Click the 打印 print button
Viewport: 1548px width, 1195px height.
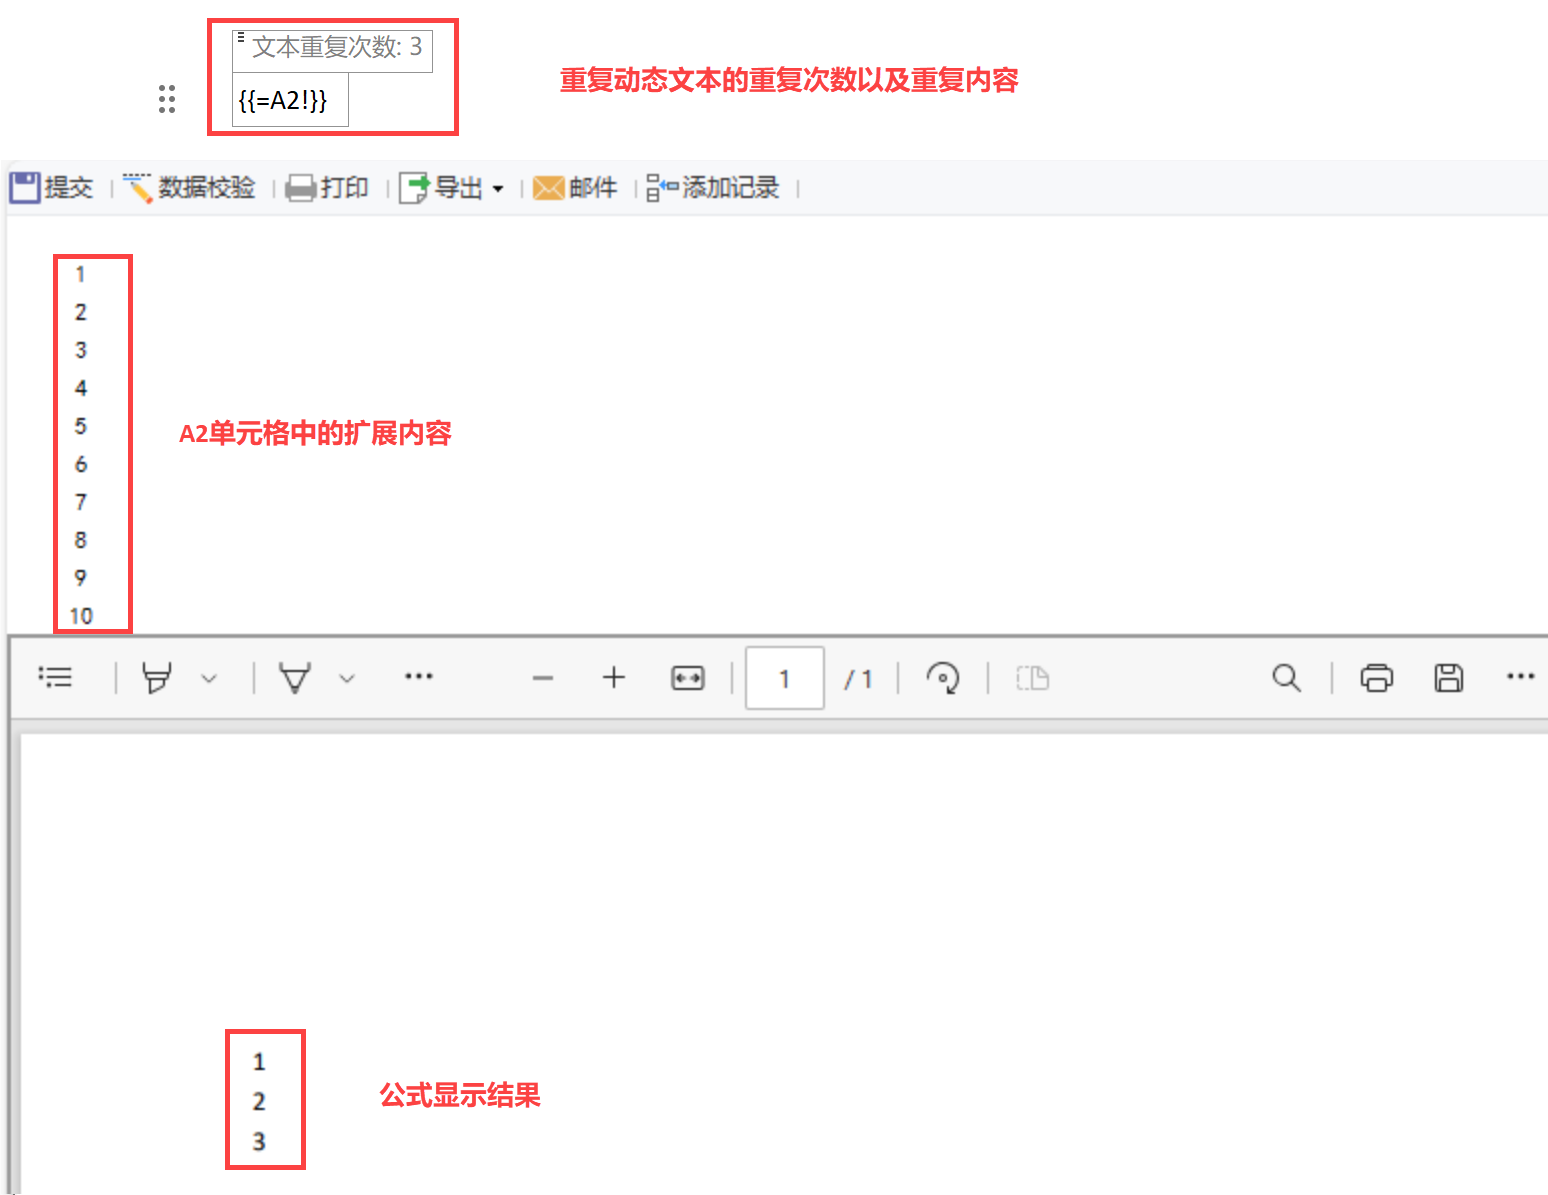[327, 187]
